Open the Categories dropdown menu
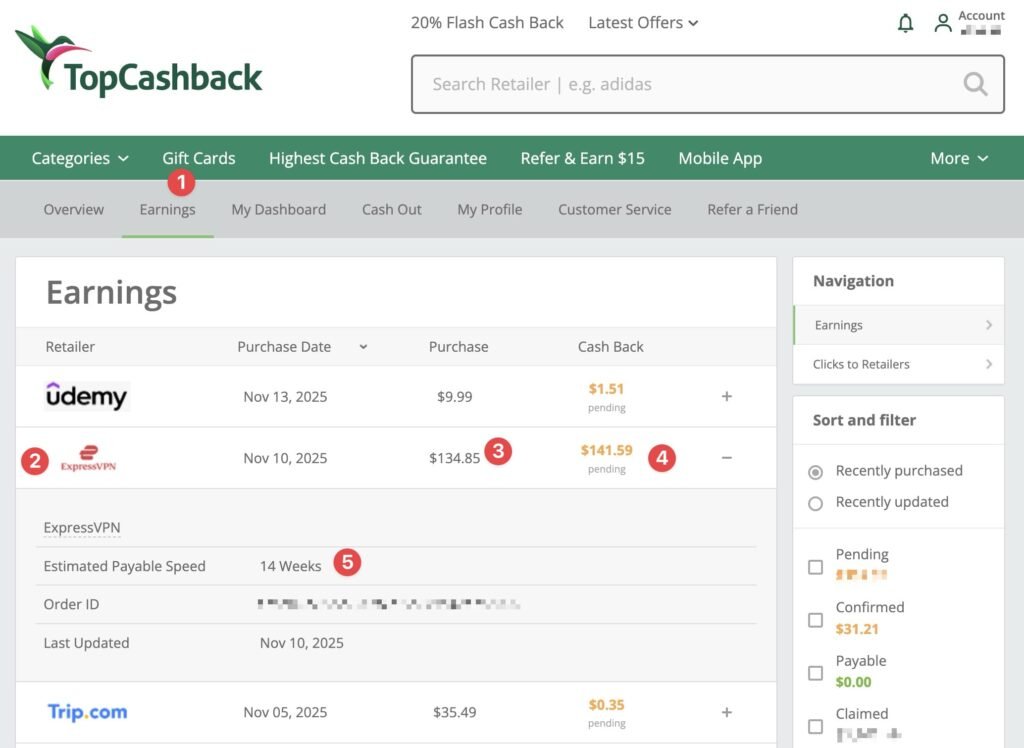Image resolution: width=1024 pixels, height=748 pixels. (x=80, y=158)
